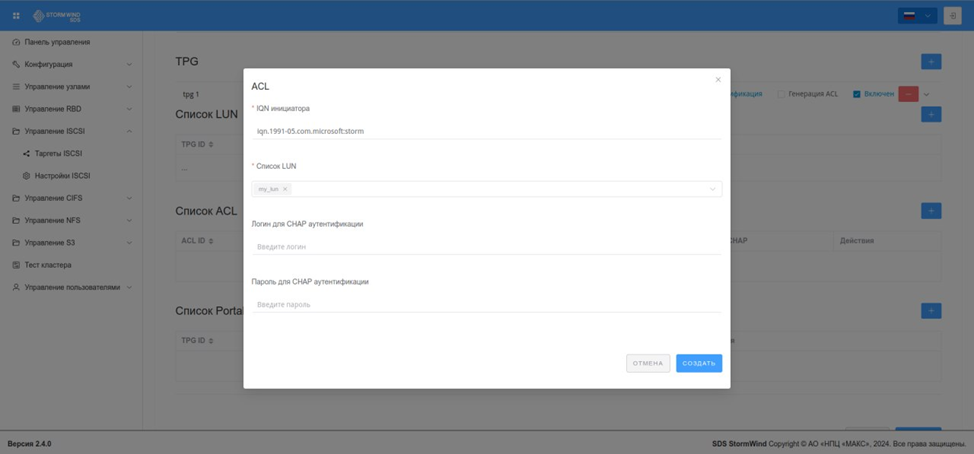The width and height of the screenshot is (974, 454).
Task: Click the Управление ISCSI folder icon
Action: tap(16, 132)
